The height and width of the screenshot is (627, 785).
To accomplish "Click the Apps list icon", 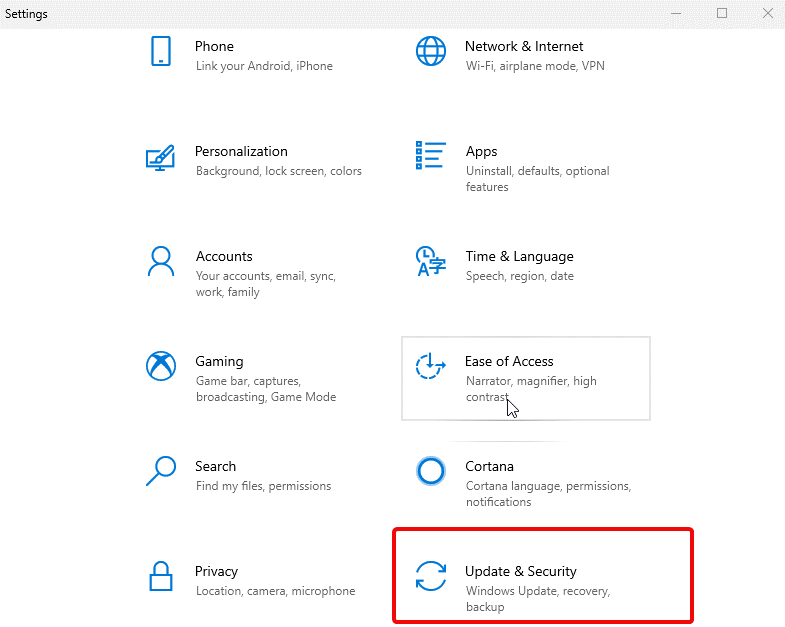I will click(431, 155).
